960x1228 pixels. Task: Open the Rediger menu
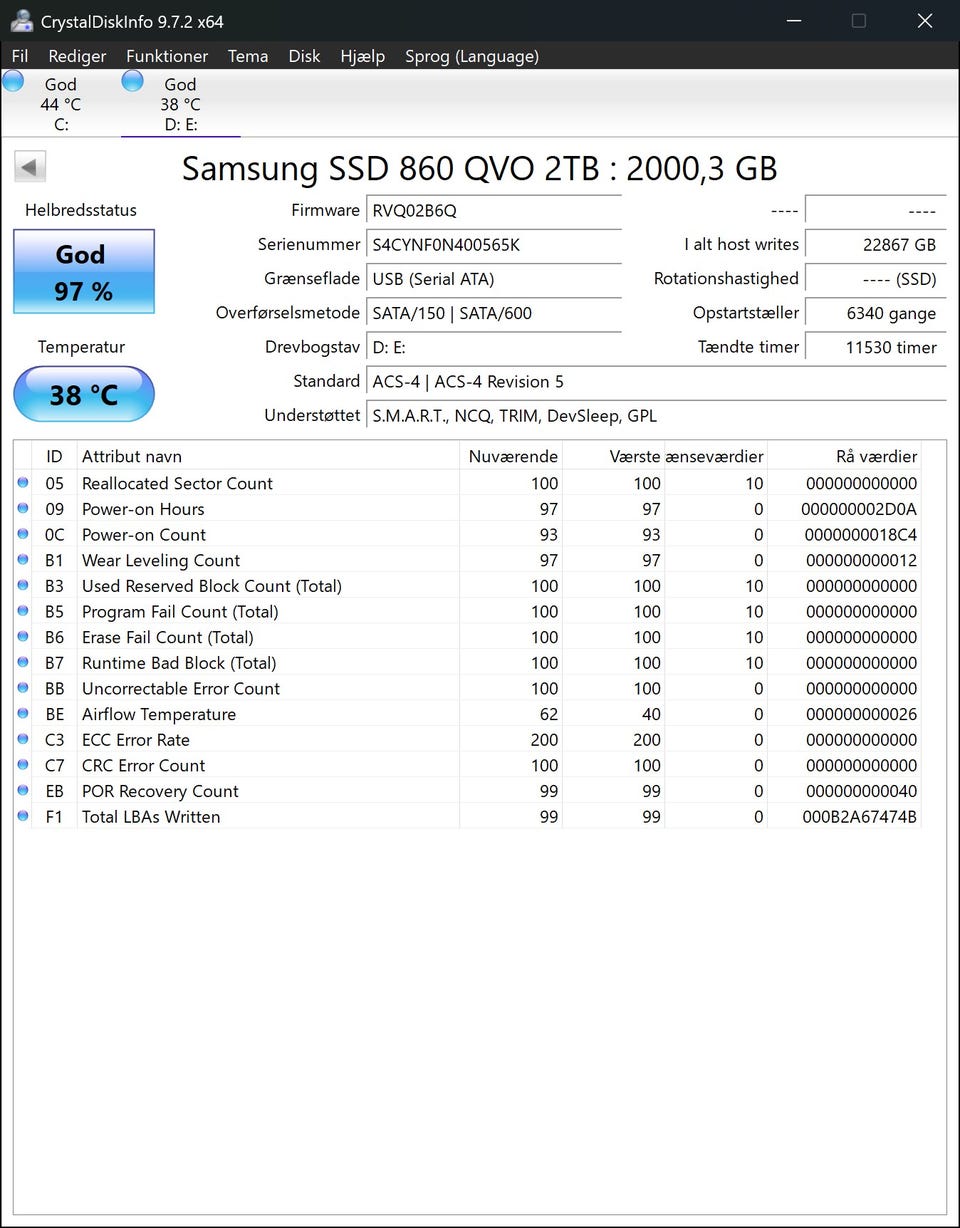click(x=77, y=56)
